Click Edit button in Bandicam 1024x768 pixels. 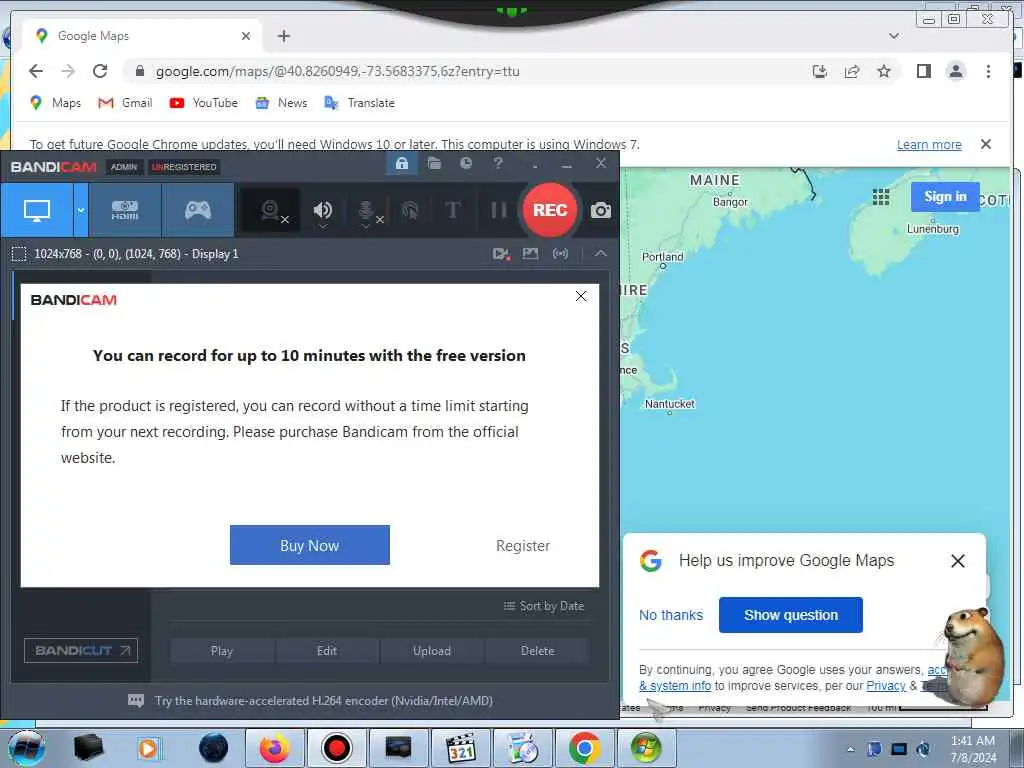coord(327,651)
